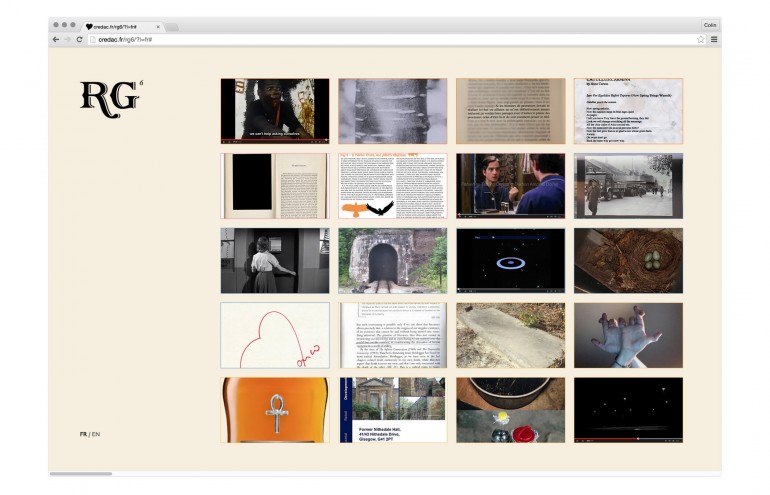Open a new tab next to credac.fr
Screen dimensions: 770x495
click(172, 26)
